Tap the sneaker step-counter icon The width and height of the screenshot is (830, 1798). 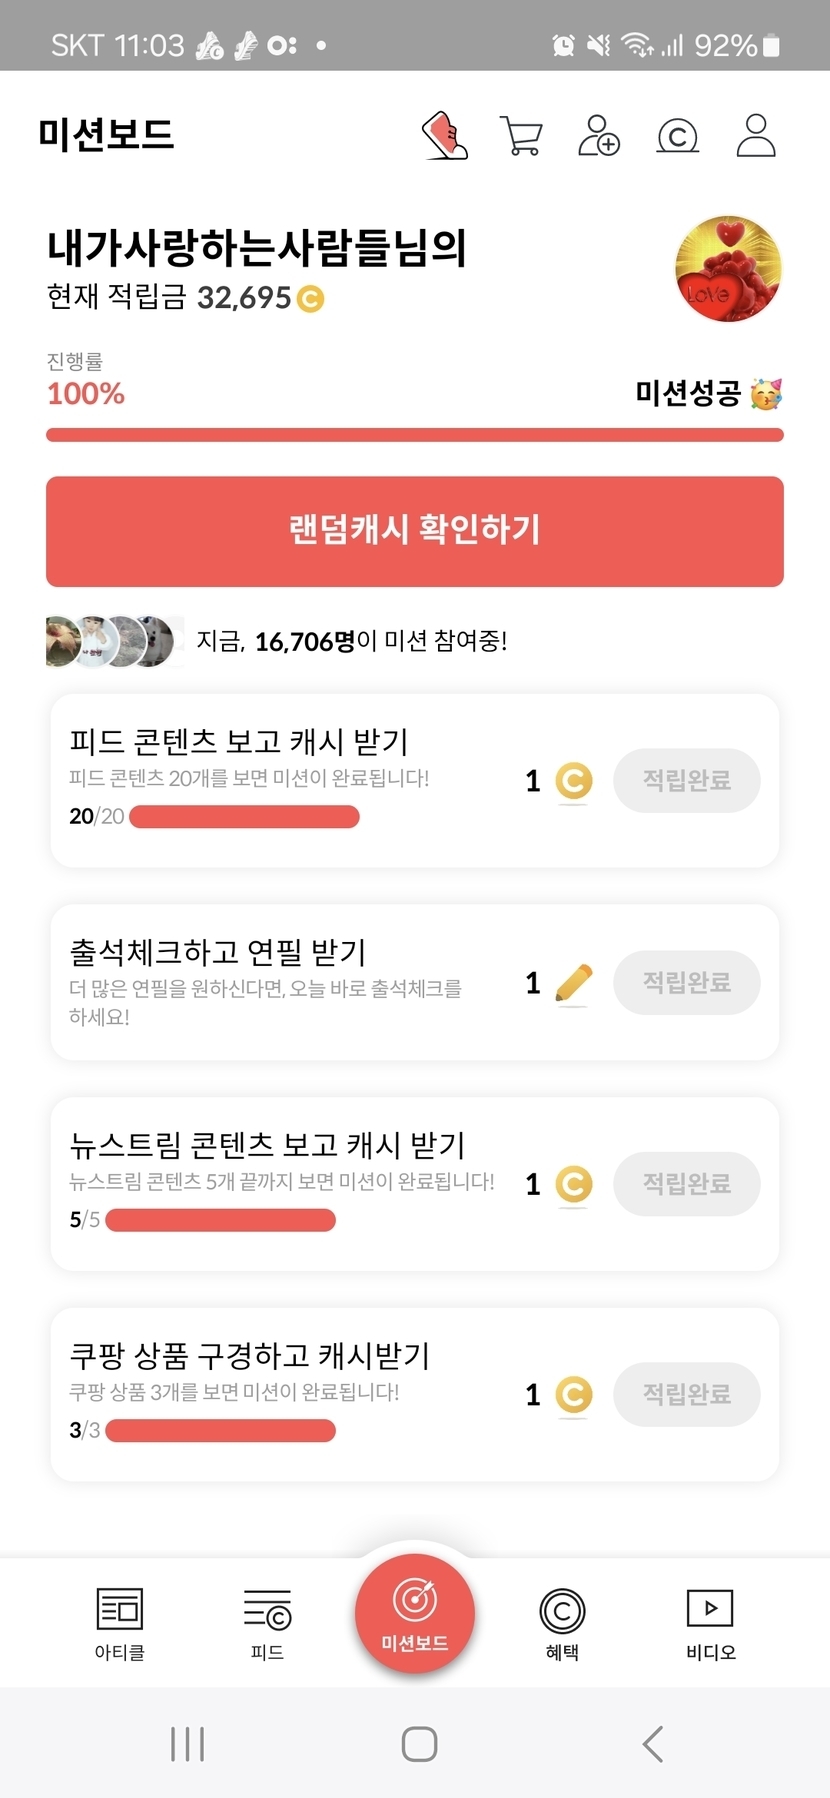click(x=445, y=136)
